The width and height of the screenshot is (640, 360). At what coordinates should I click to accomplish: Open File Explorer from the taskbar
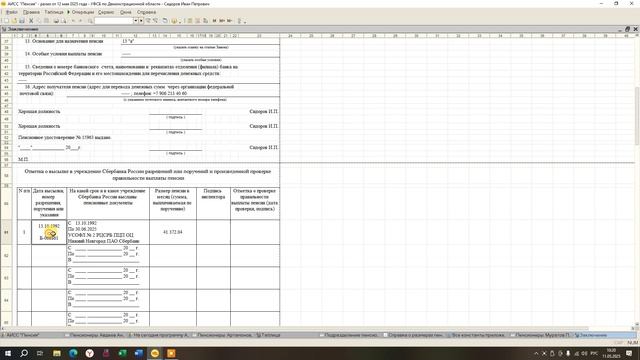[57, 353]
